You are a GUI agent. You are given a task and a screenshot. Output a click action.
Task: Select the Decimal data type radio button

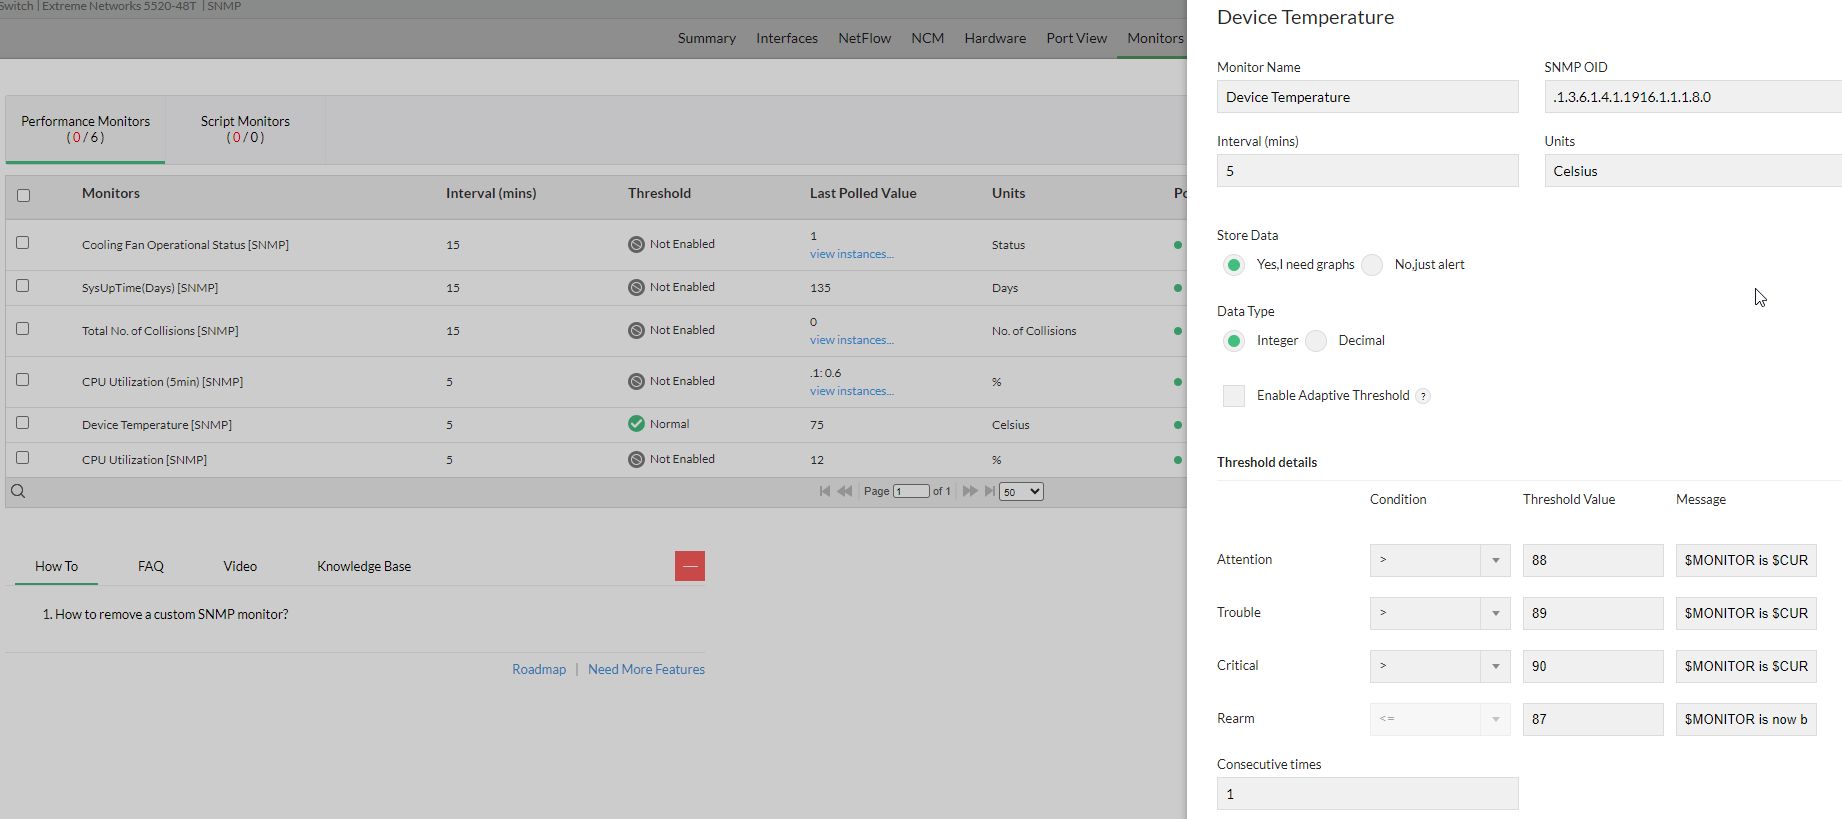pos(1317,341)
